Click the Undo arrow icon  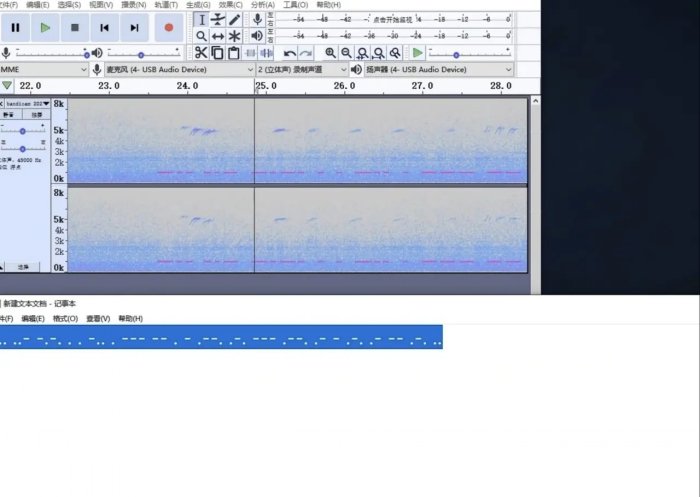290,53
